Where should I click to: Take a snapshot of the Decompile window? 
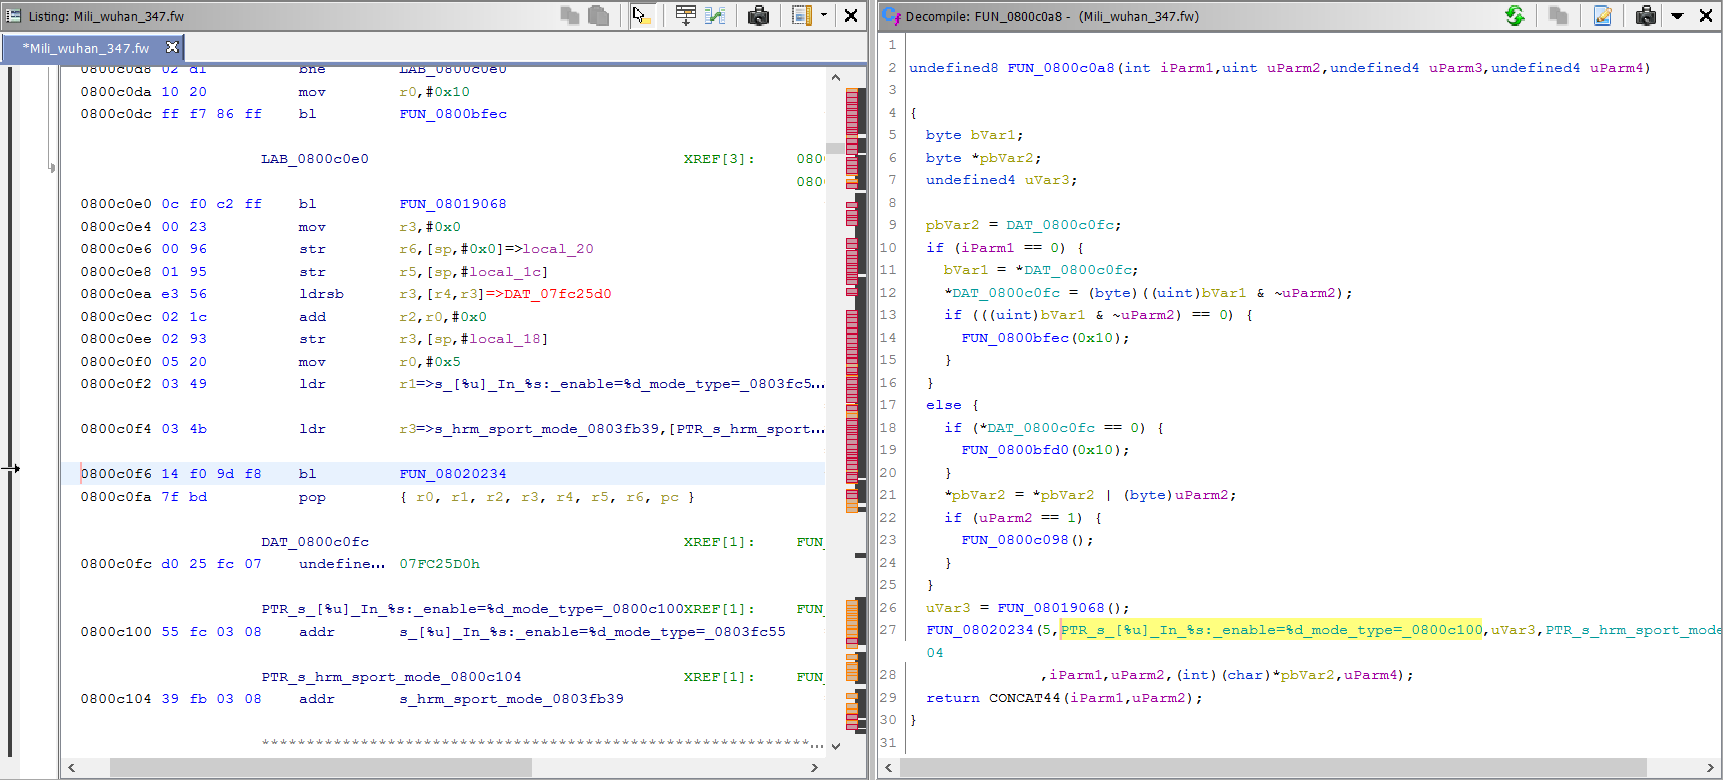pyautogui.click(x=1646, y=15)
